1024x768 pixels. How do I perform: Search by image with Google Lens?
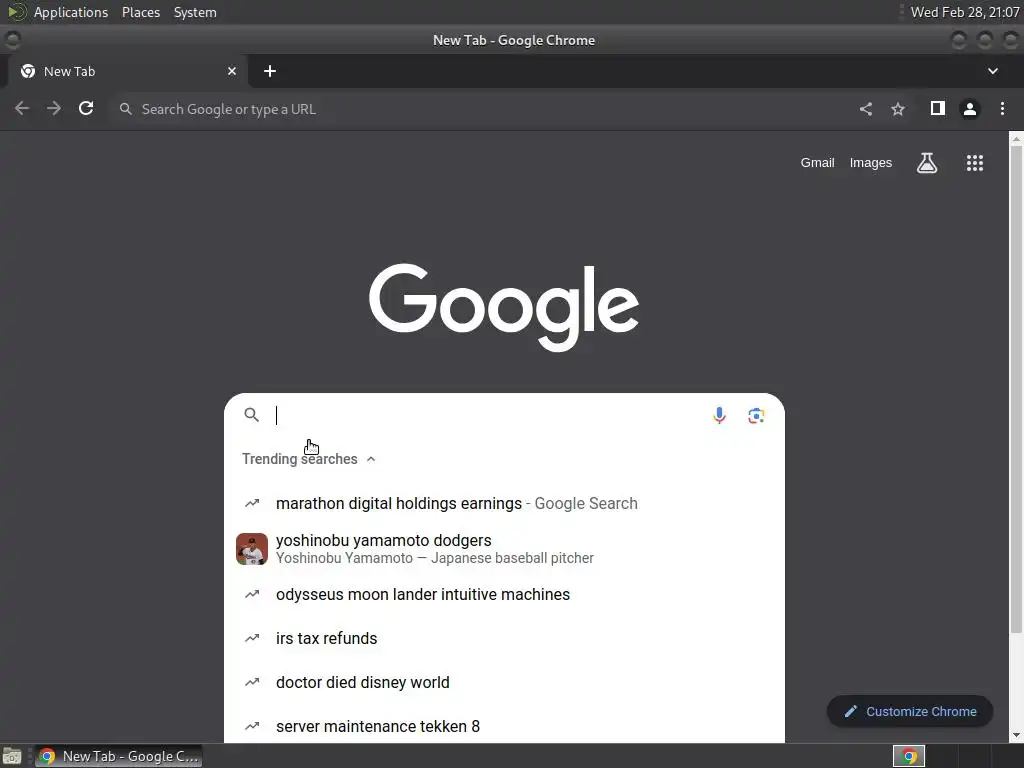coord(756,415)
